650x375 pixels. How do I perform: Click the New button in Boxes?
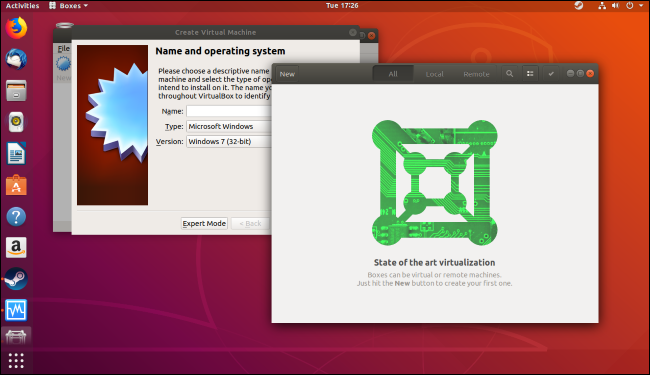pyautogui.click(x=287, y=74)
